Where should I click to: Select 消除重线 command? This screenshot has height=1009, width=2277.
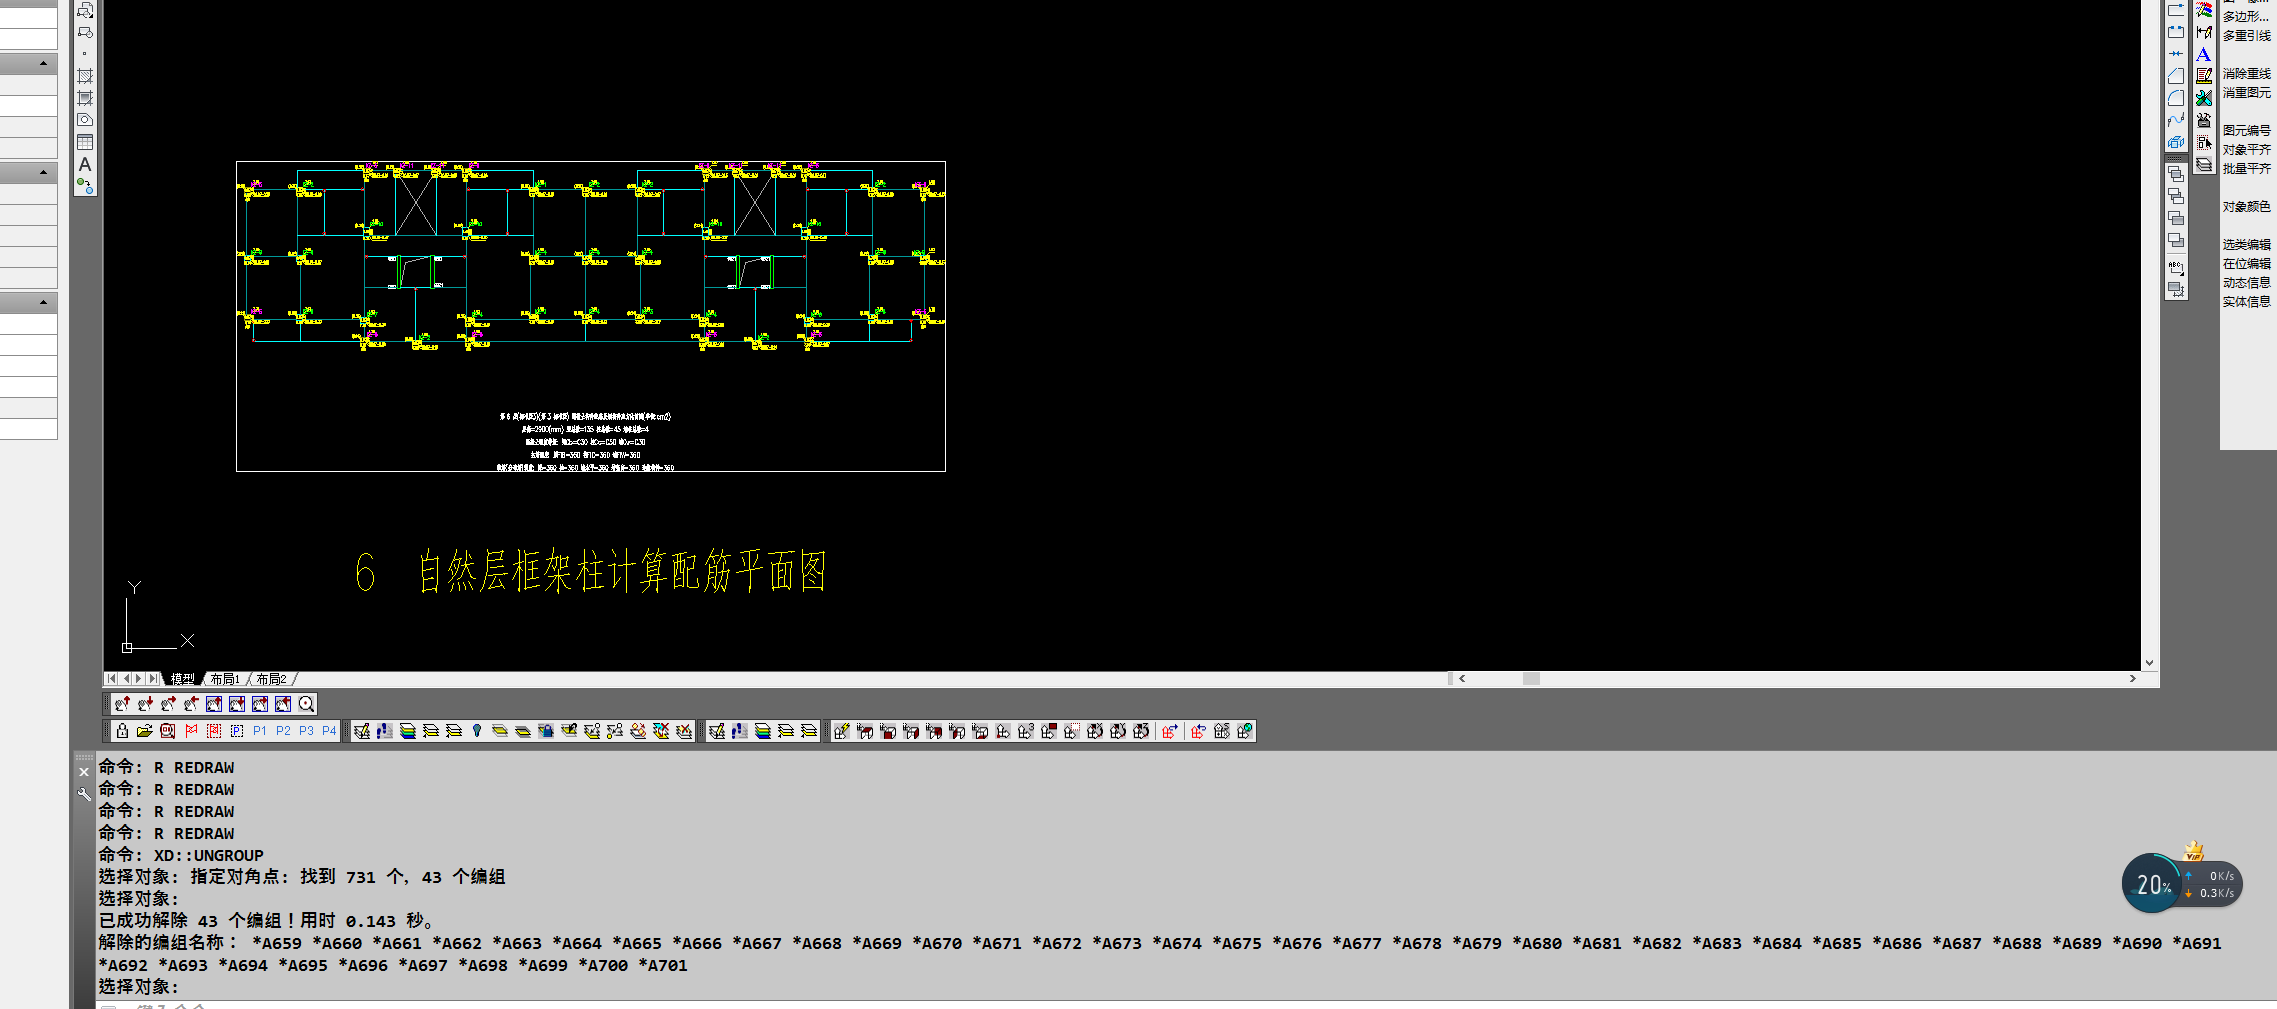[2246, 73]
